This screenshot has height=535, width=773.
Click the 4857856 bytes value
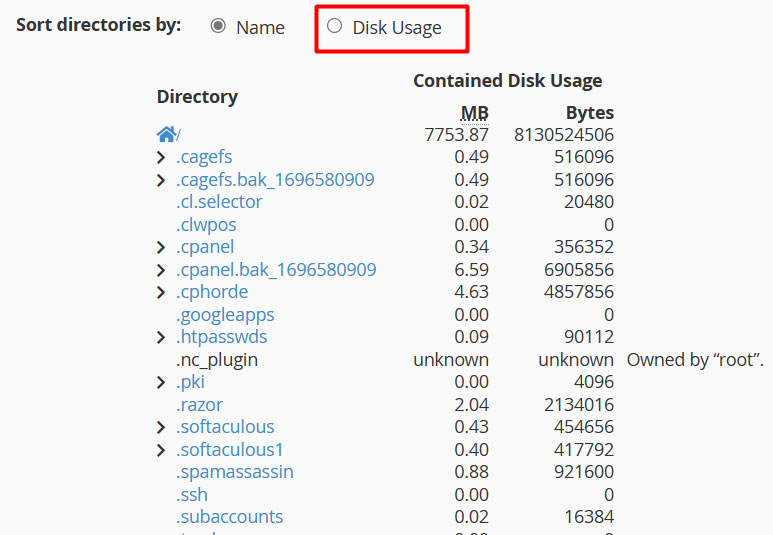(579, 291)
